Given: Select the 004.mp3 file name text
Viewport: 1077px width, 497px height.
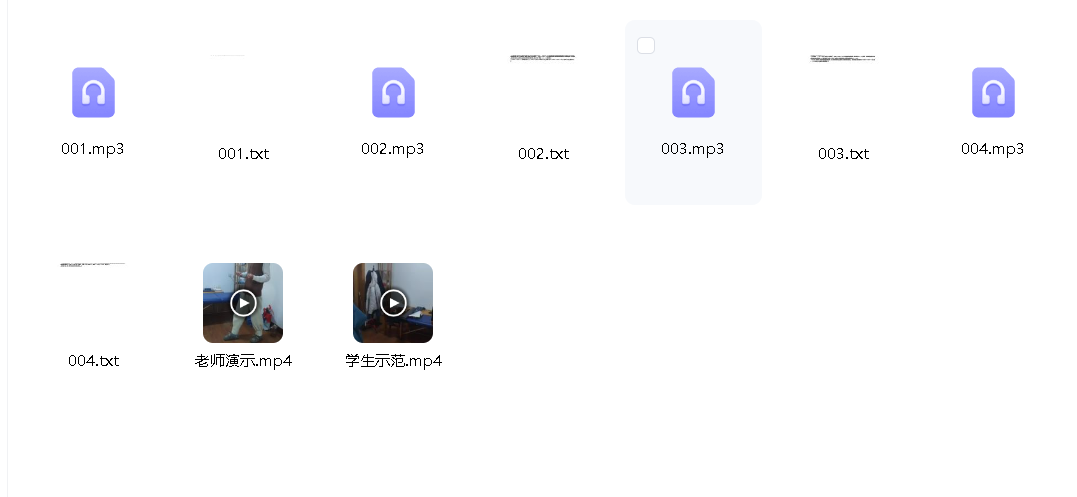Looking at the screenshot, I should tap(993, 149).
